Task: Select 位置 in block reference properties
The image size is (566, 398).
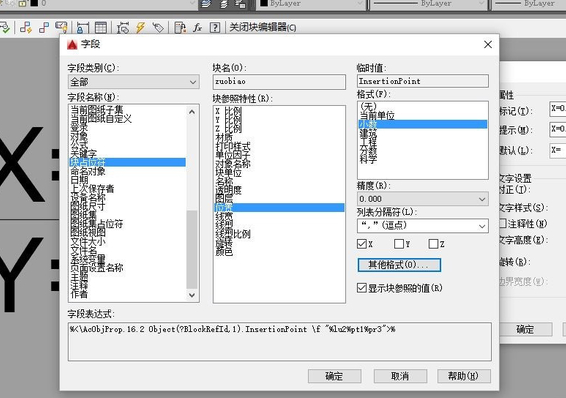Action: pos(279,207)
